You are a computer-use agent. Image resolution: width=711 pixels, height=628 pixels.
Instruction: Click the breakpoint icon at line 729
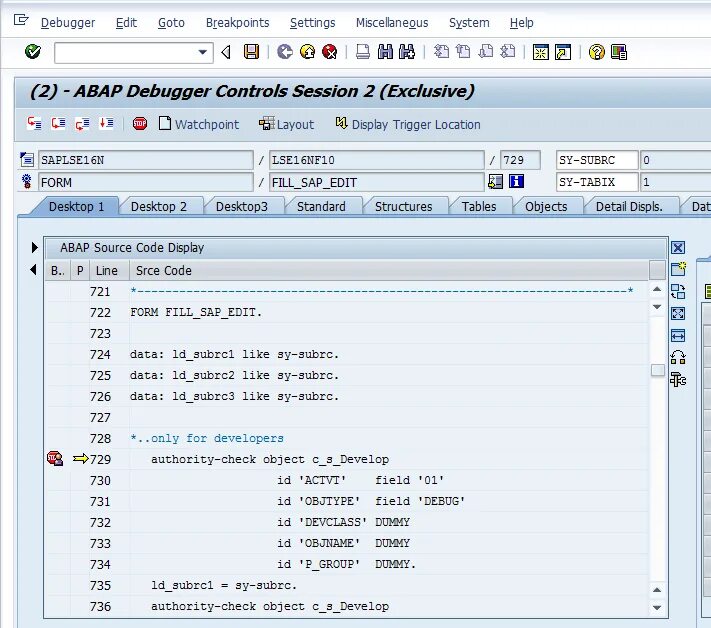tap(55, 458)
